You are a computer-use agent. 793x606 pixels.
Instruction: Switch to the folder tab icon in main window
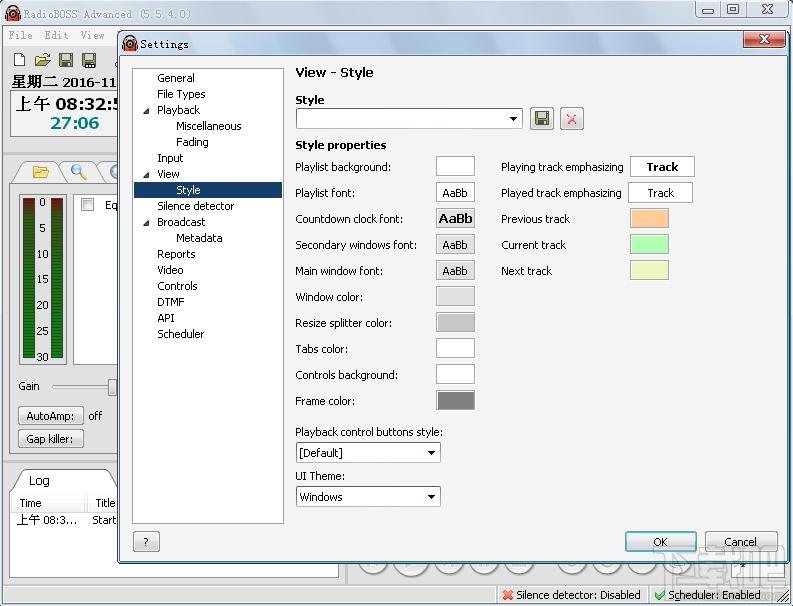coord(40,172)
